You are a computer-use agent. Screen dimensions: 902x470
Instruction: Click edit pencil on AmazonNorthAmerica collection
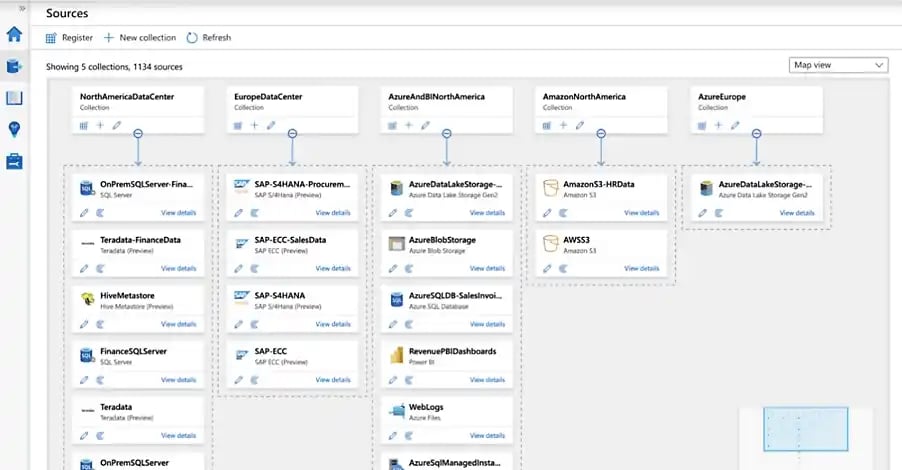pyautogui.click(x=580, y=125)
